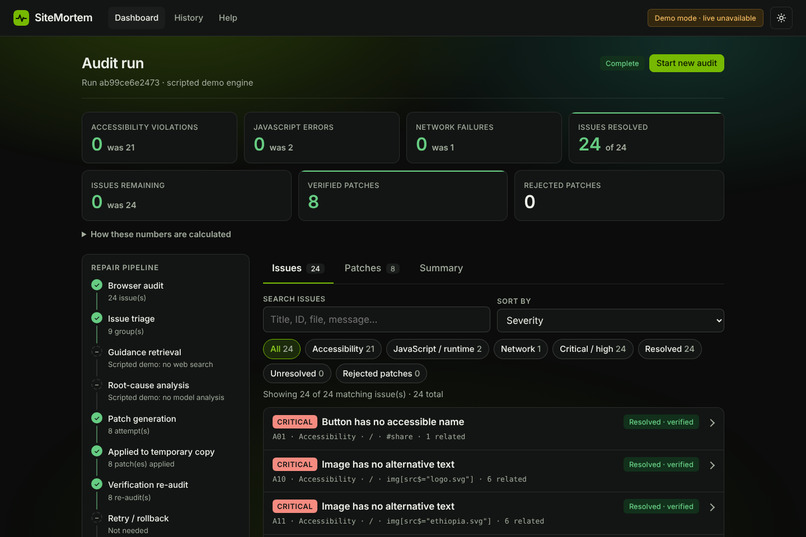Image resolution: width=806 pixels, height=537 pixels.
Task: Click the Verified Patches stat card
Action: (x=403, y=196)
